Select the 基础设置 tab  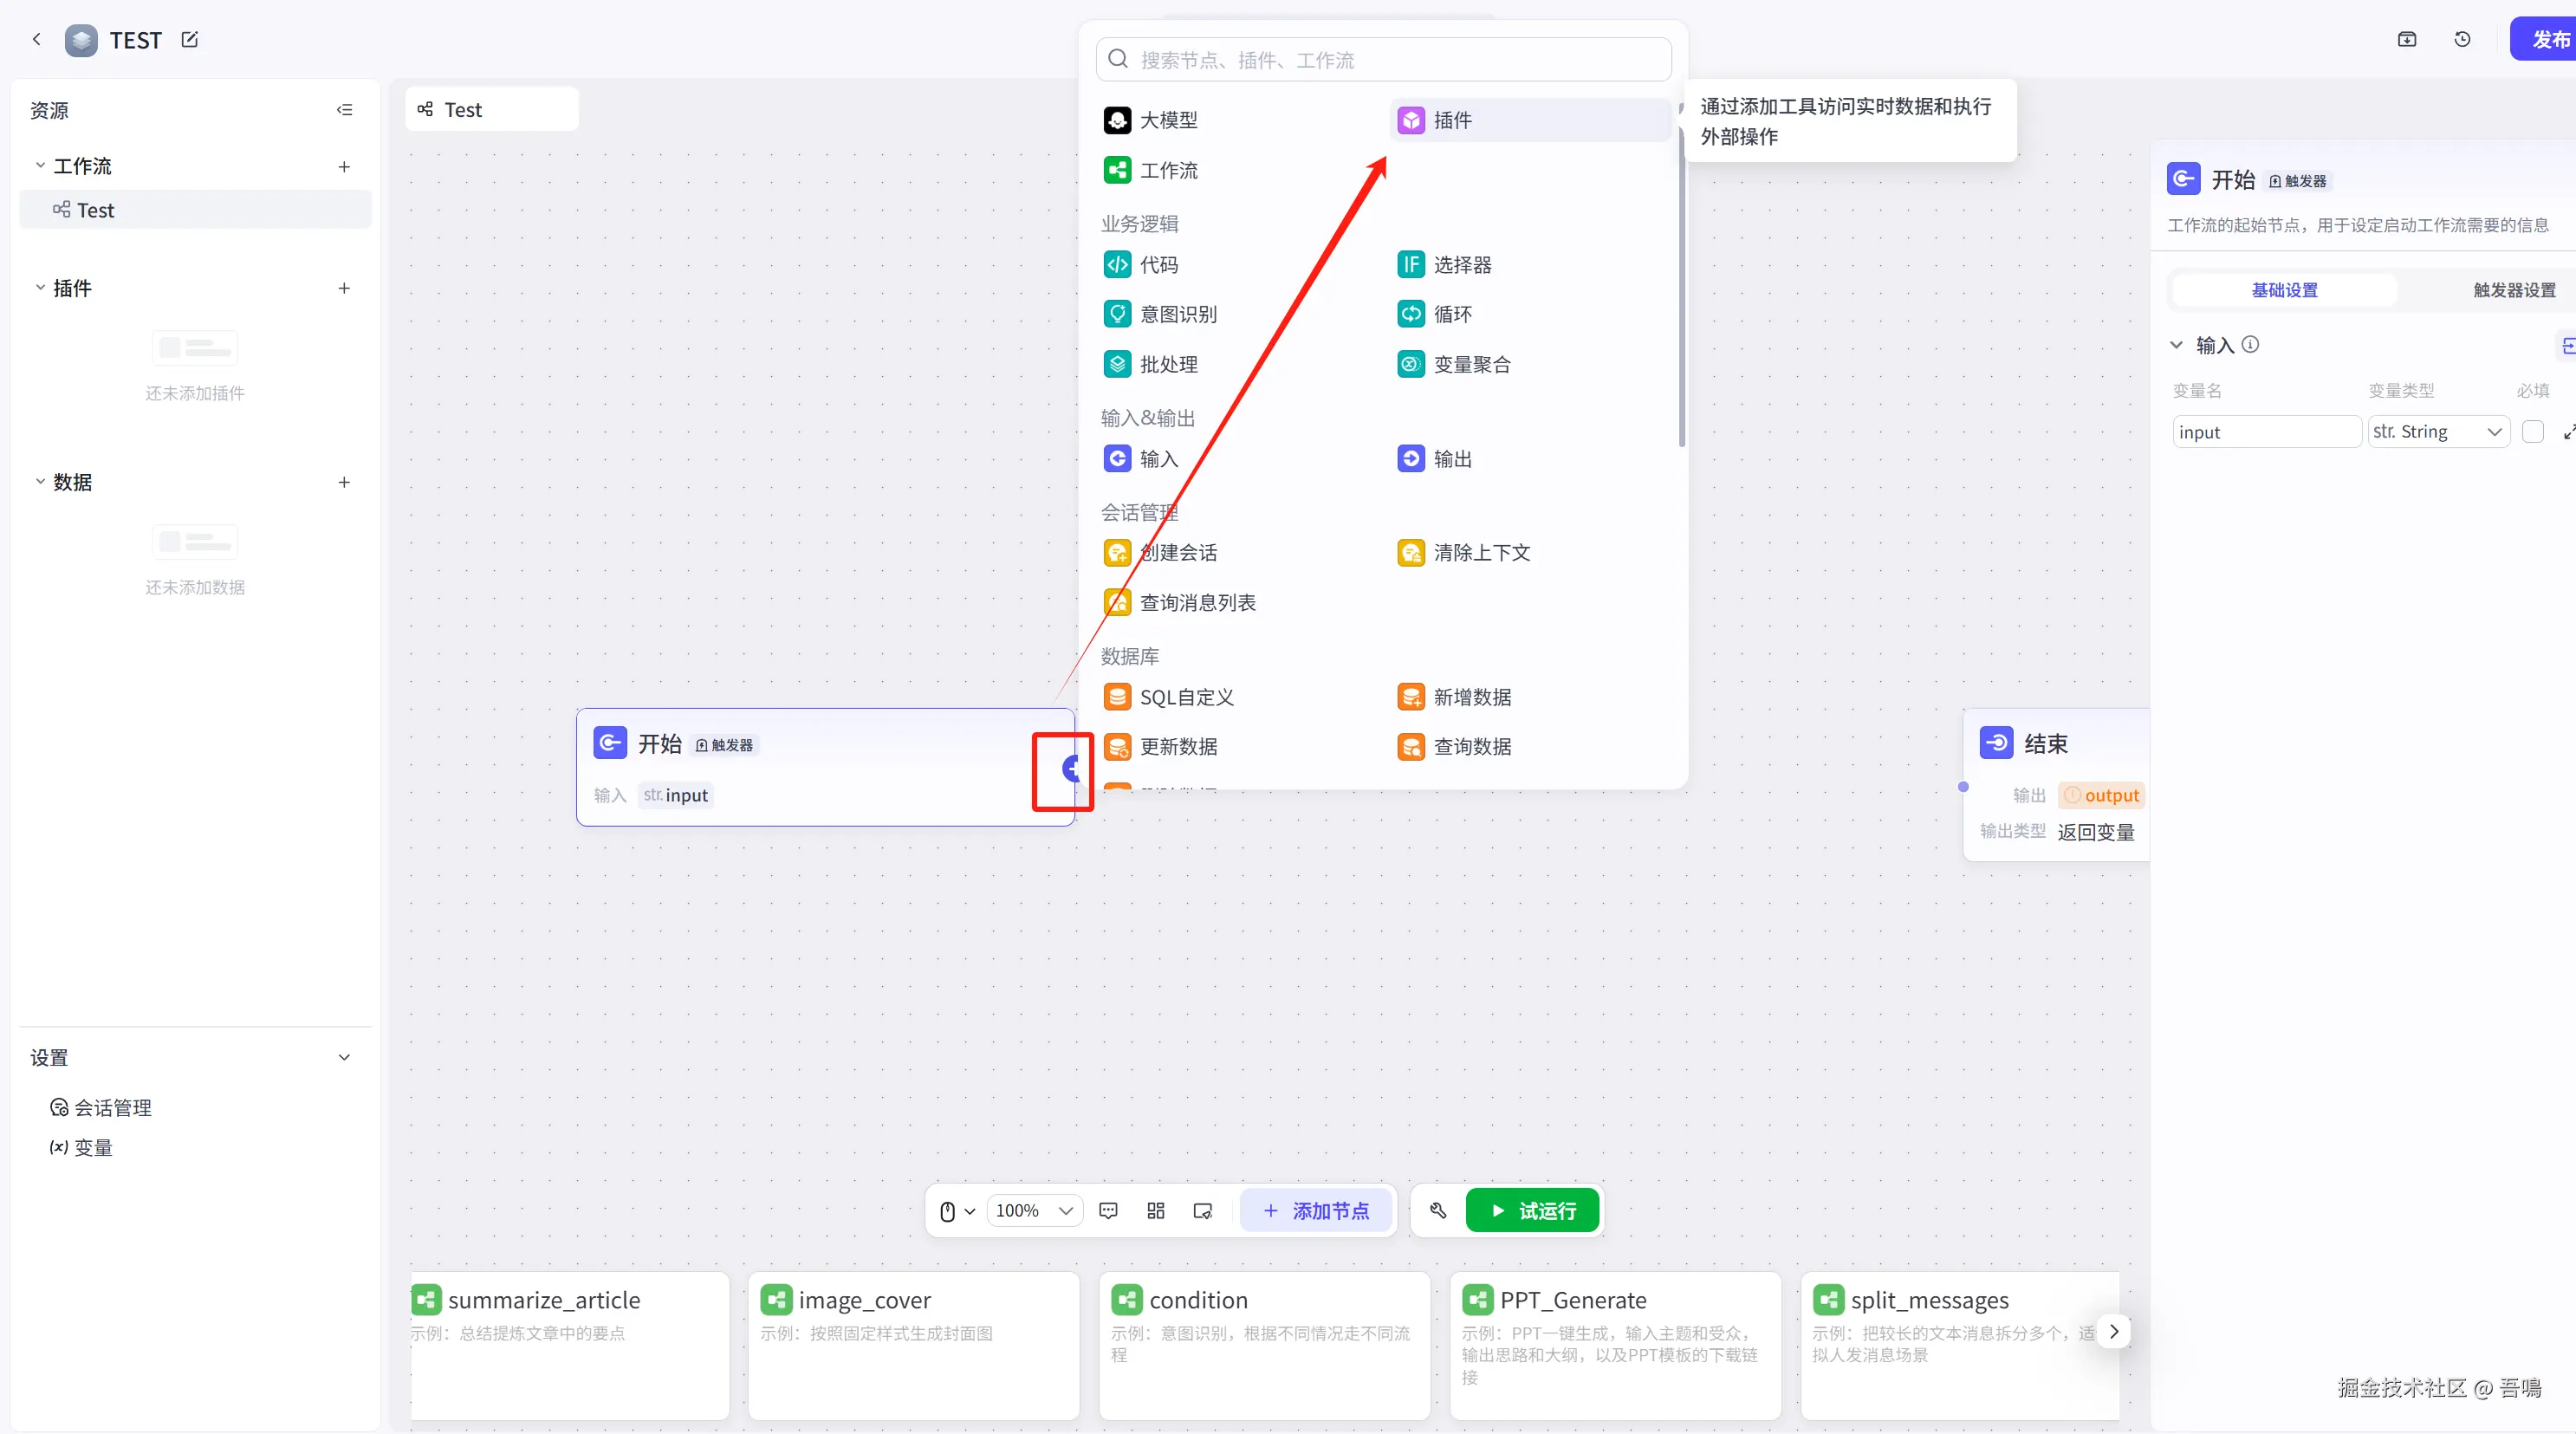click(2284, 290)
